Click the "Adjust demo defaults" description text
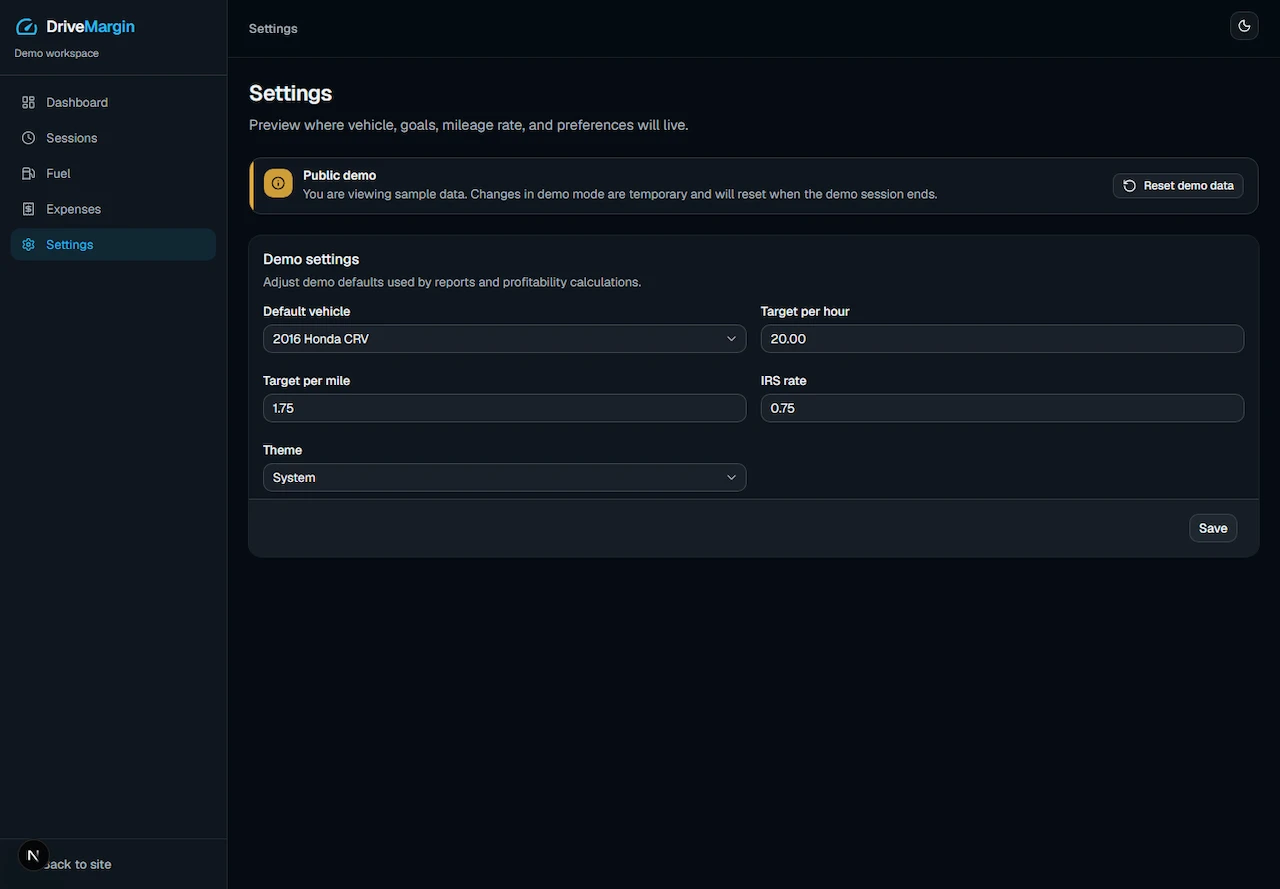 point(452,282)
